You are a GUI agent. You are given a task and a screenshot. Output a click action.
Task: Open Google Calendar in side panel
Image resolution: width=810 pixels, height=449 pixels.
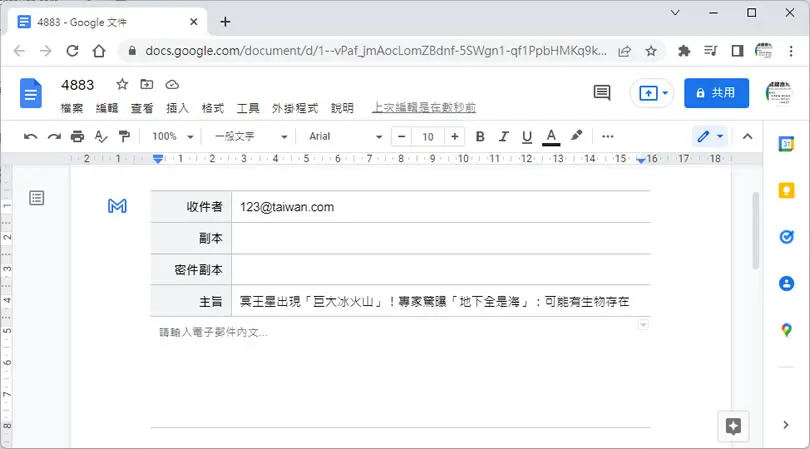(x=786, y=144)
